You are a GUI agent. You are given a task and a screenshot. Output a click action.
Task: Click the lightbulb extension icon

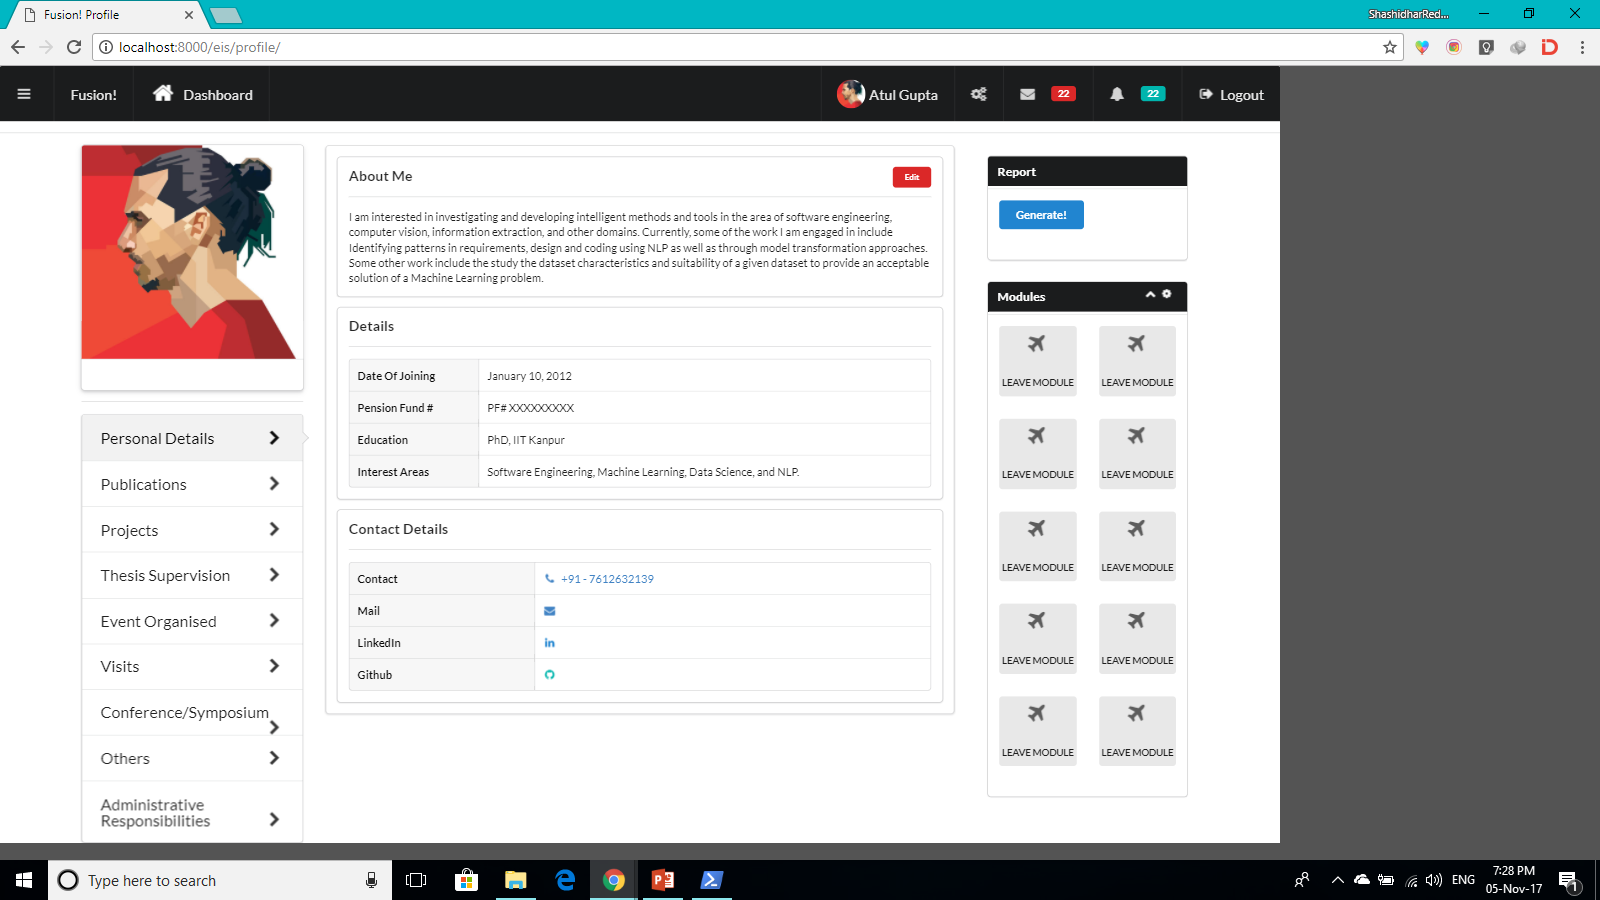click(x=1486, y=47)
